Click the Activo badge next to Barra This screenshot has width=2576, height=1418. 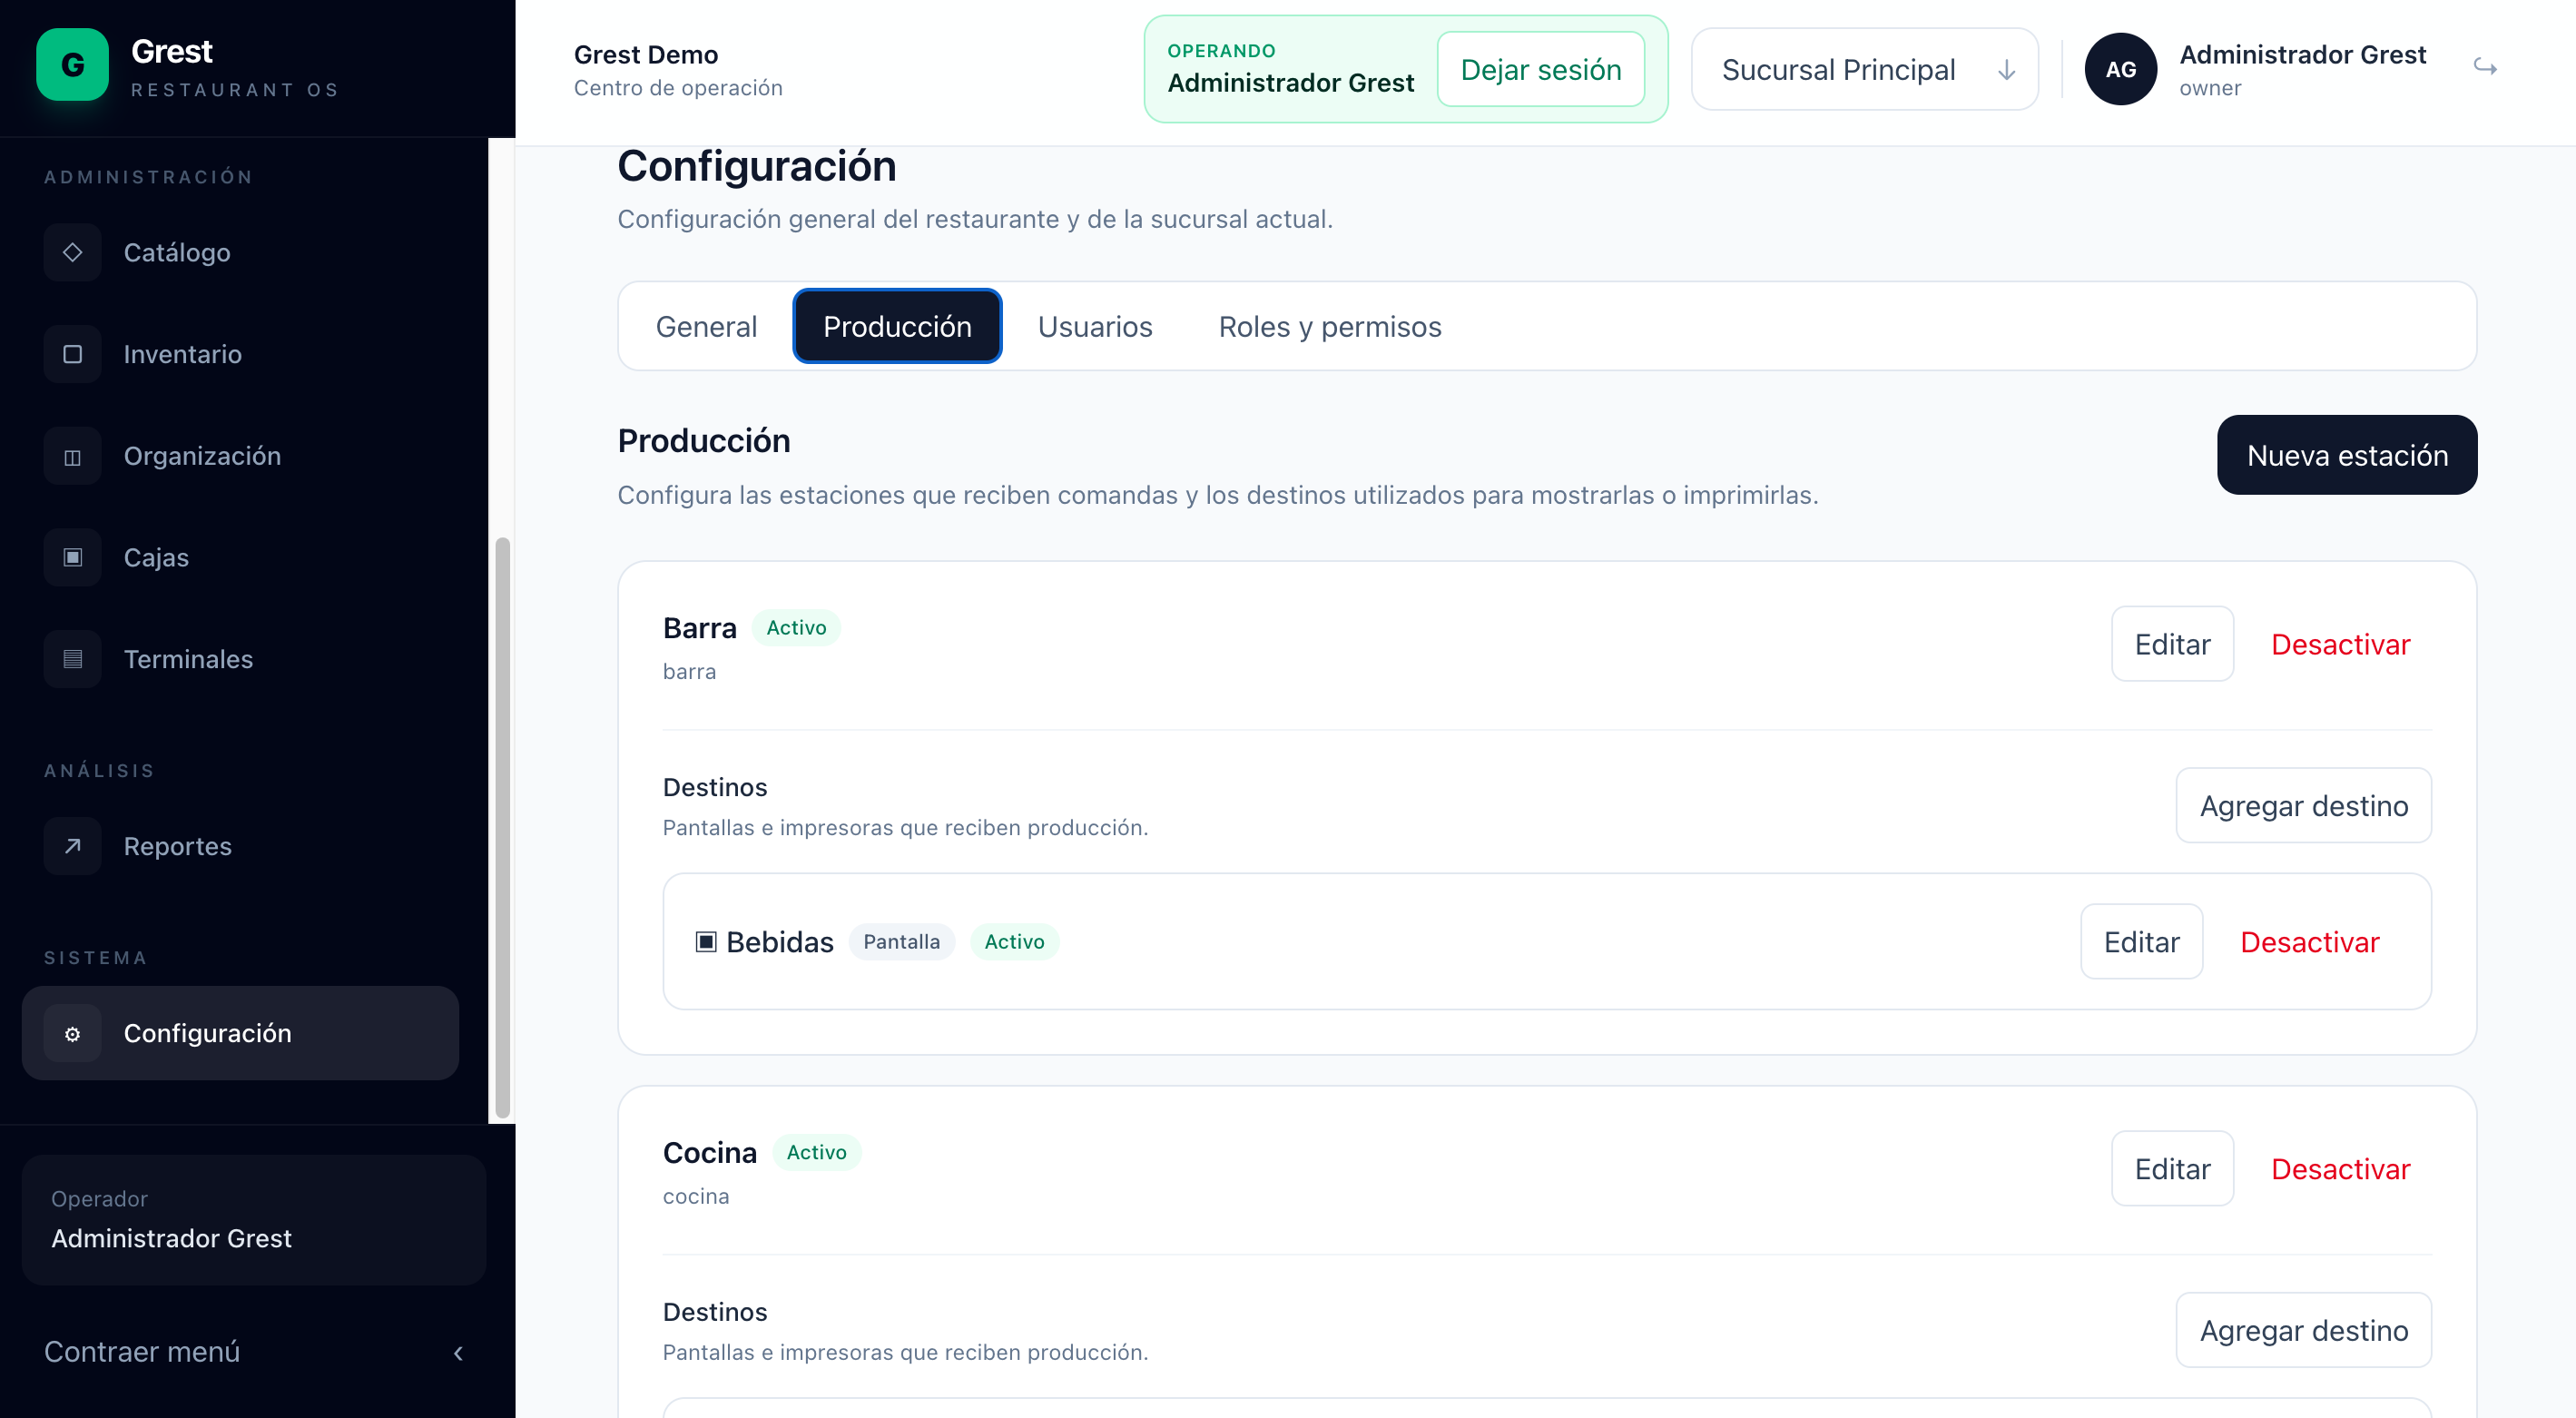pos(796,628)
